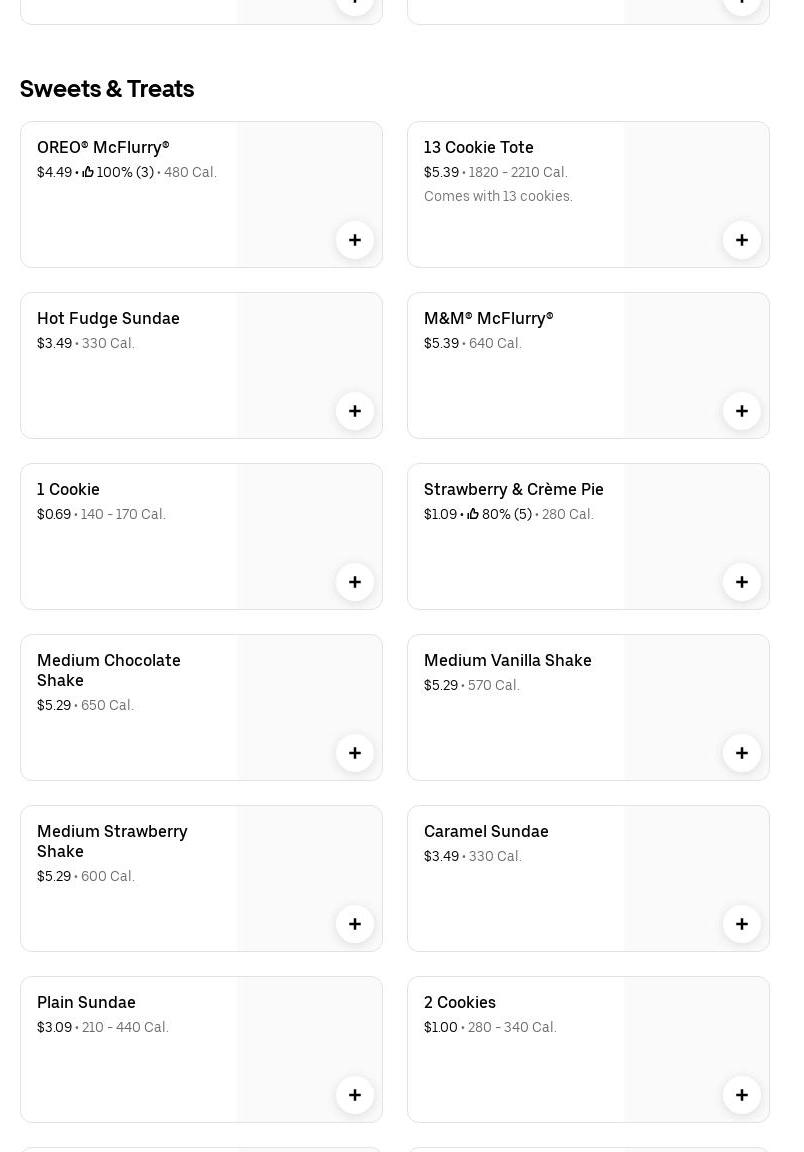This screenshot has width=804, height=1152.
Task: Add Medium Chocolate Shake via plus
Action: click(x=355, y=753)
